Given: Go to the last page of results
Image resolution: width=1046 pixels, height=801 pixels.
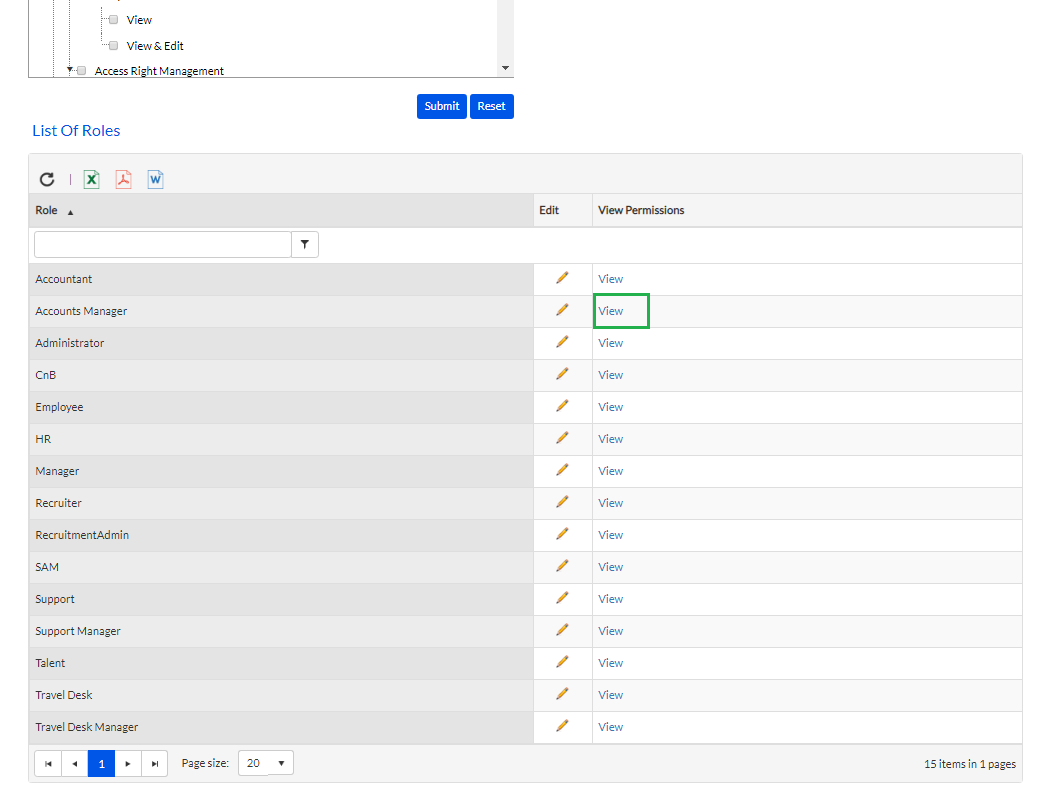Looking at the screenshot, I should [x=154, y=764].
